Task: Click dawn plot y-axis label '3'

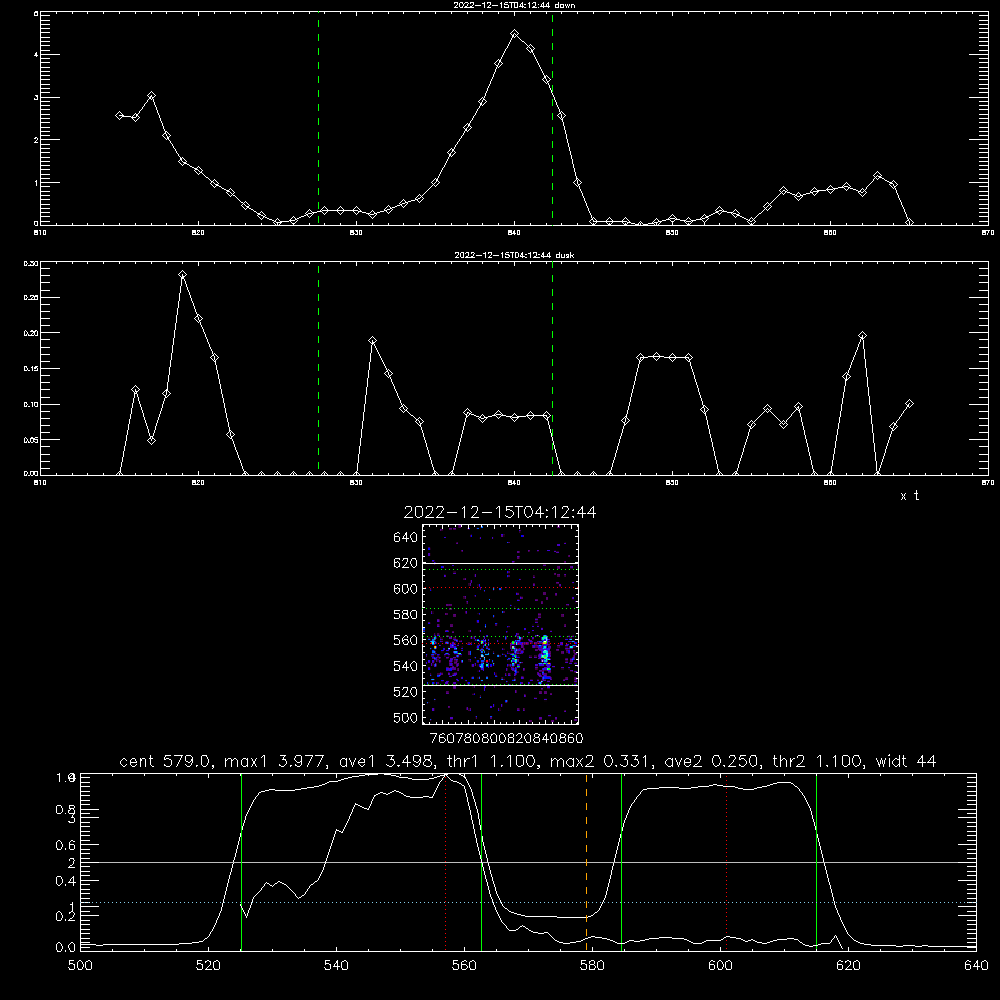Action: tap(36, 97)
